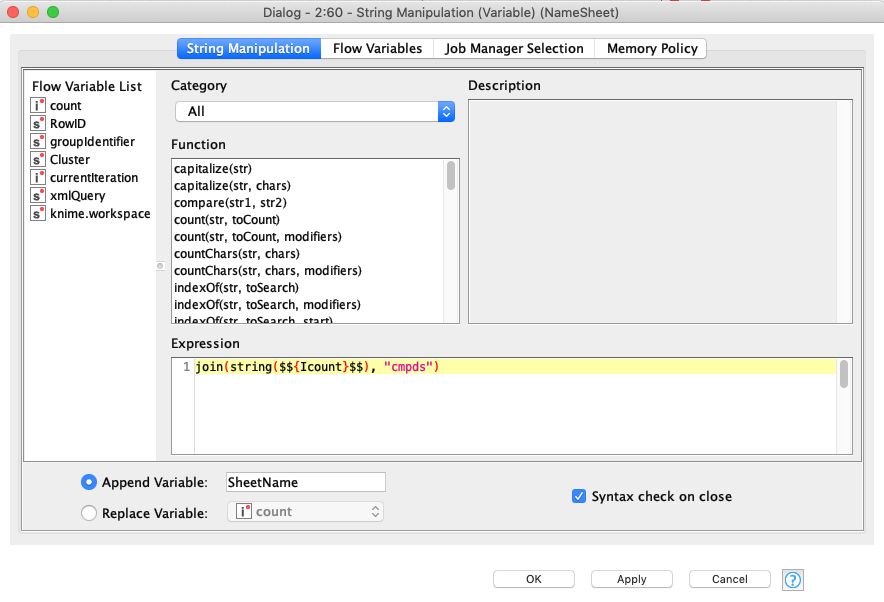
Task: Select xmlQuery flow variable
Action: click(x=78, y=196)
